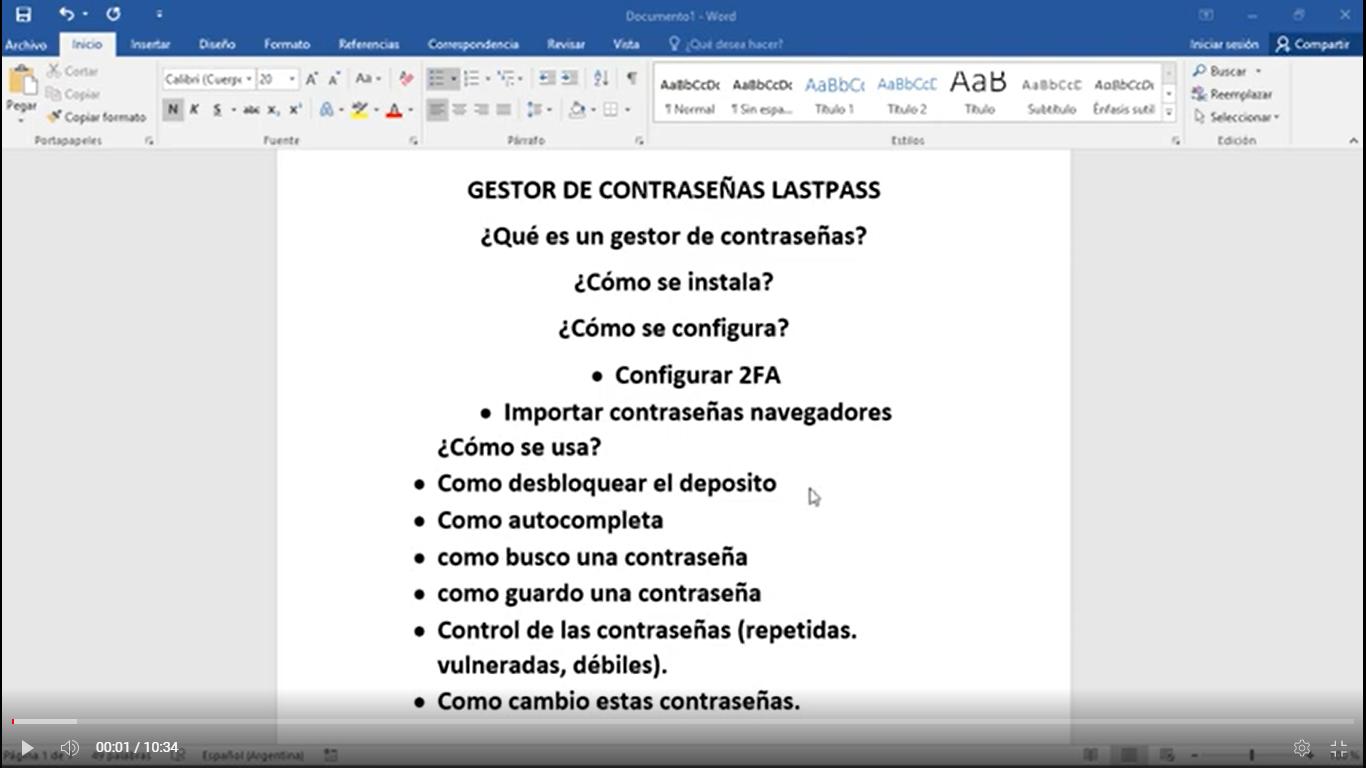Apply the Subtítulo style
Viewport: 1366px width, 768px height.
point(1052,93)
